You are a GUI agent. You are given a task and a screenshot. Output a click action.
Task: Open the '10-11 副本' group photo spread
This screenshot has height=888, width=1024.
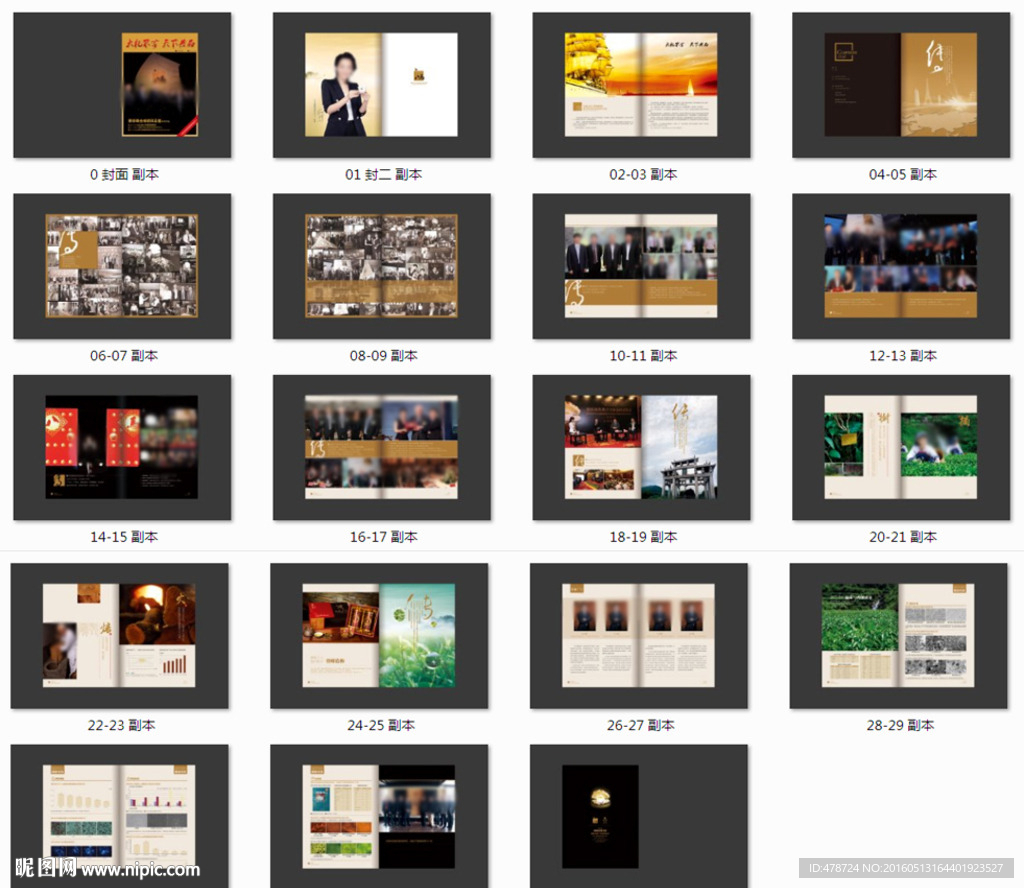tap(641, 266)
